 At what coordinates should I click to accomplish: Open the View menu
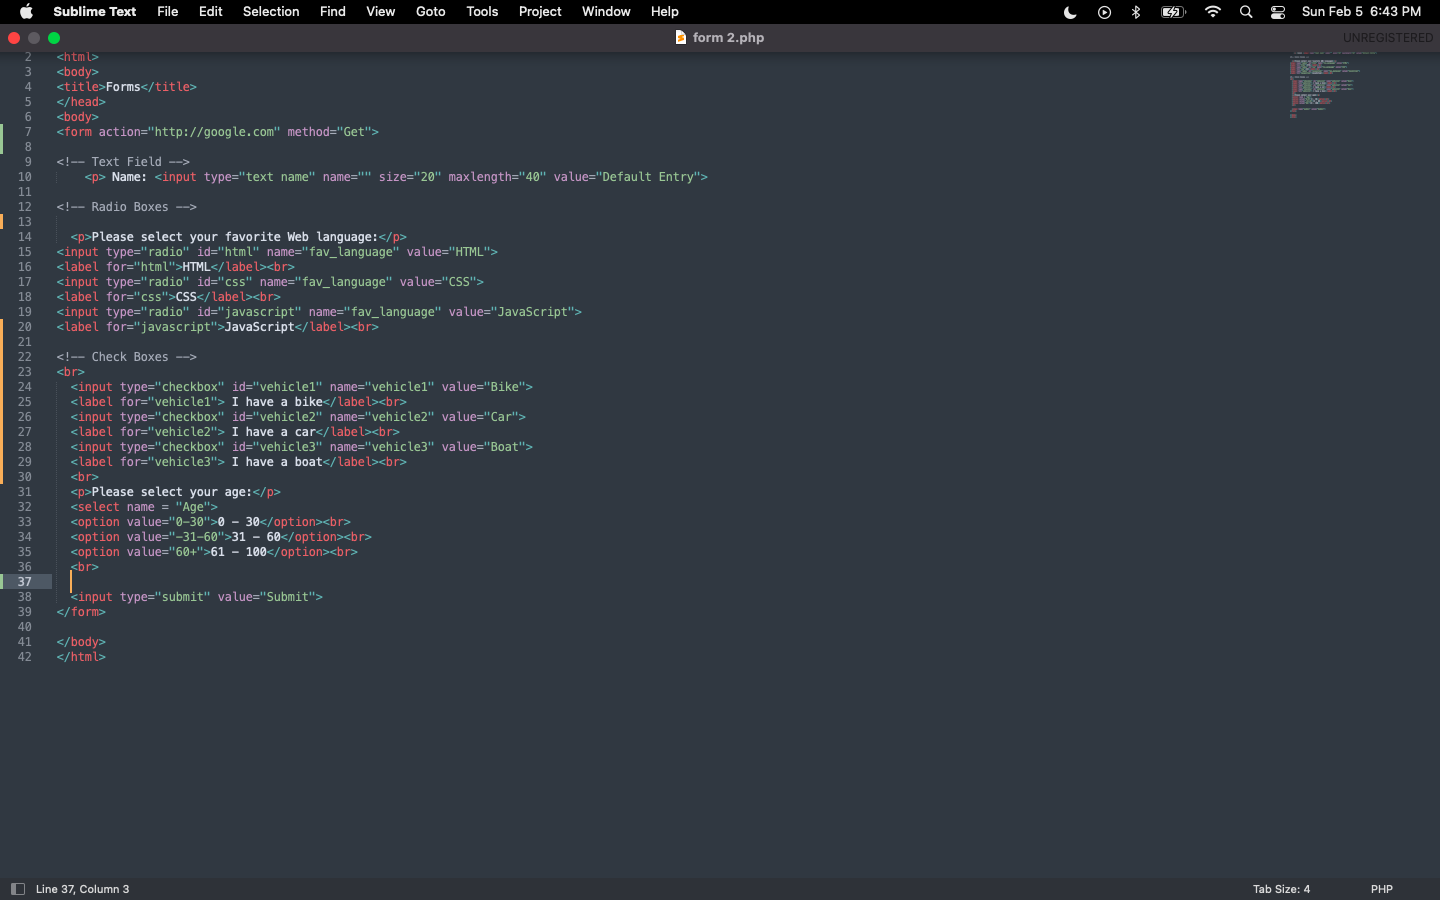381,12
